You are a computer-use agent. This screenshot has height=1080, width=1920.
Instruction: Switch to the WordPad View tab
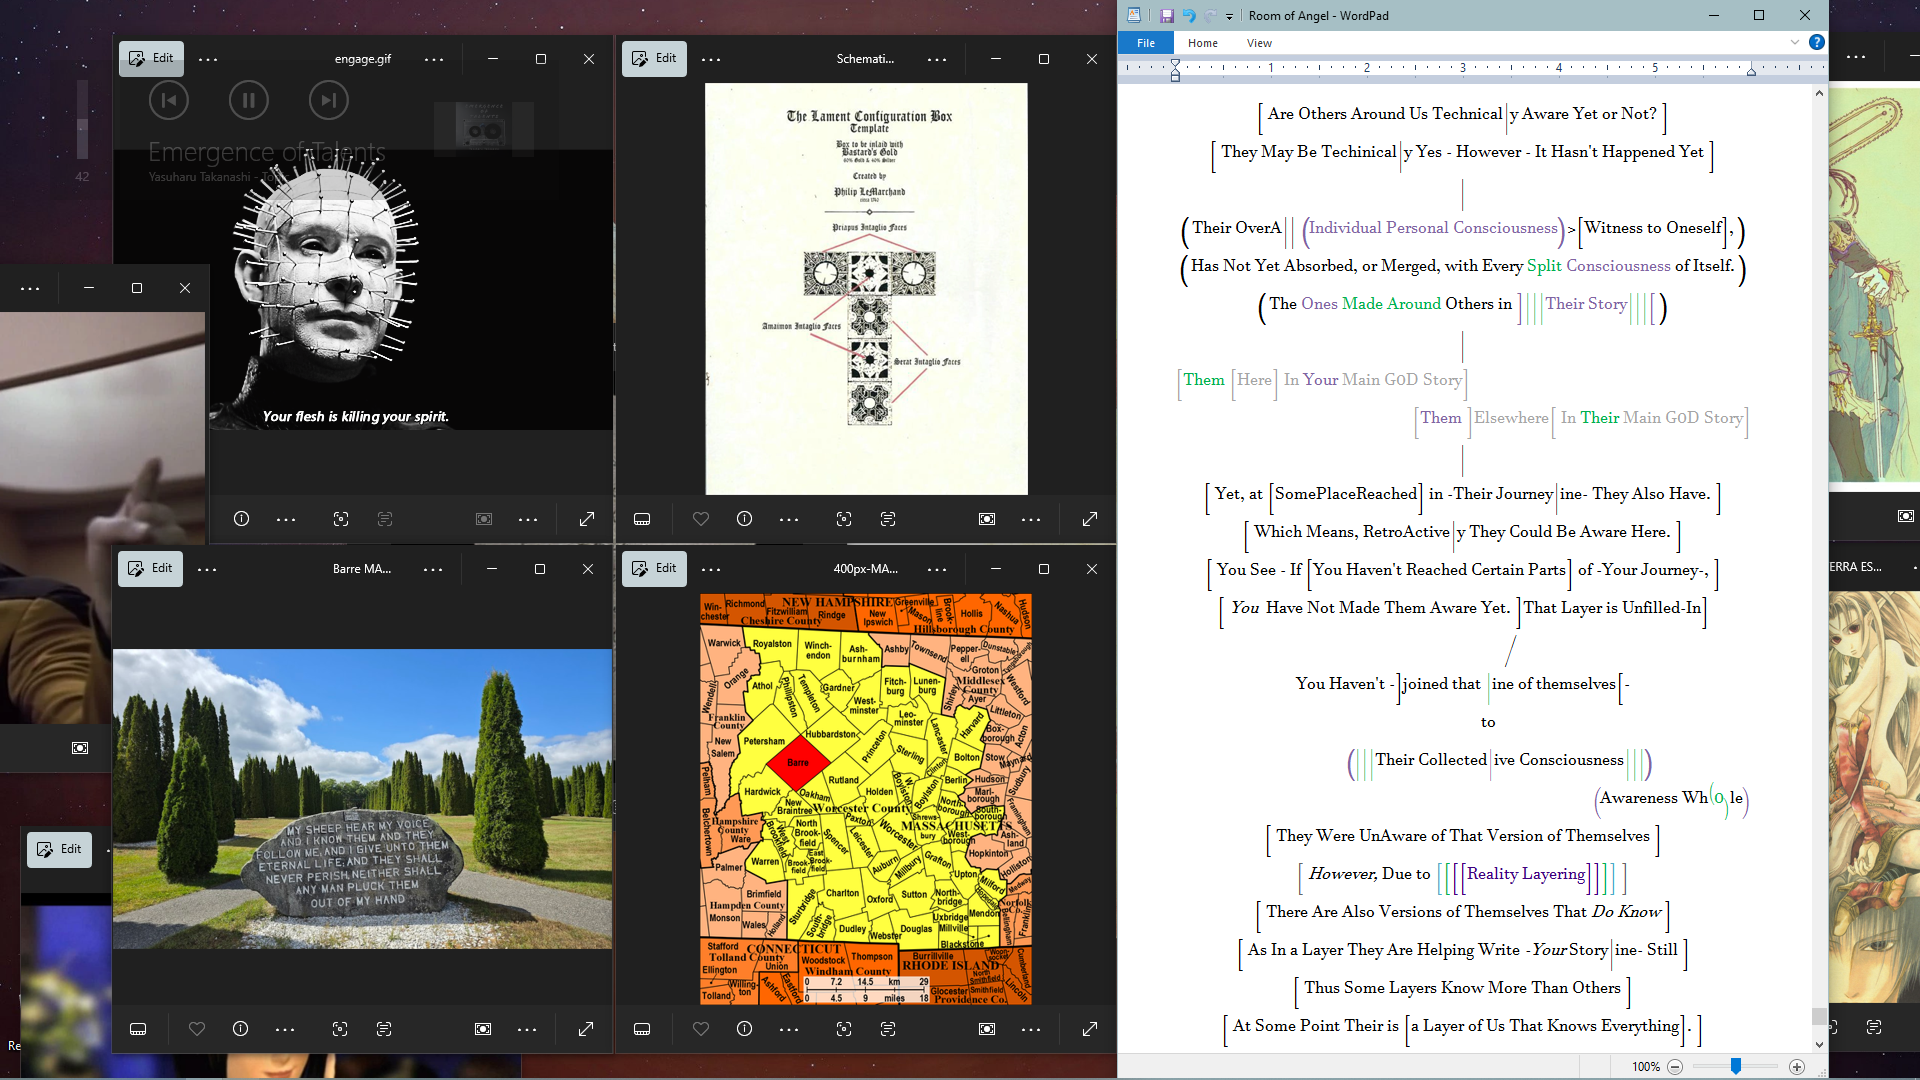1259,43
